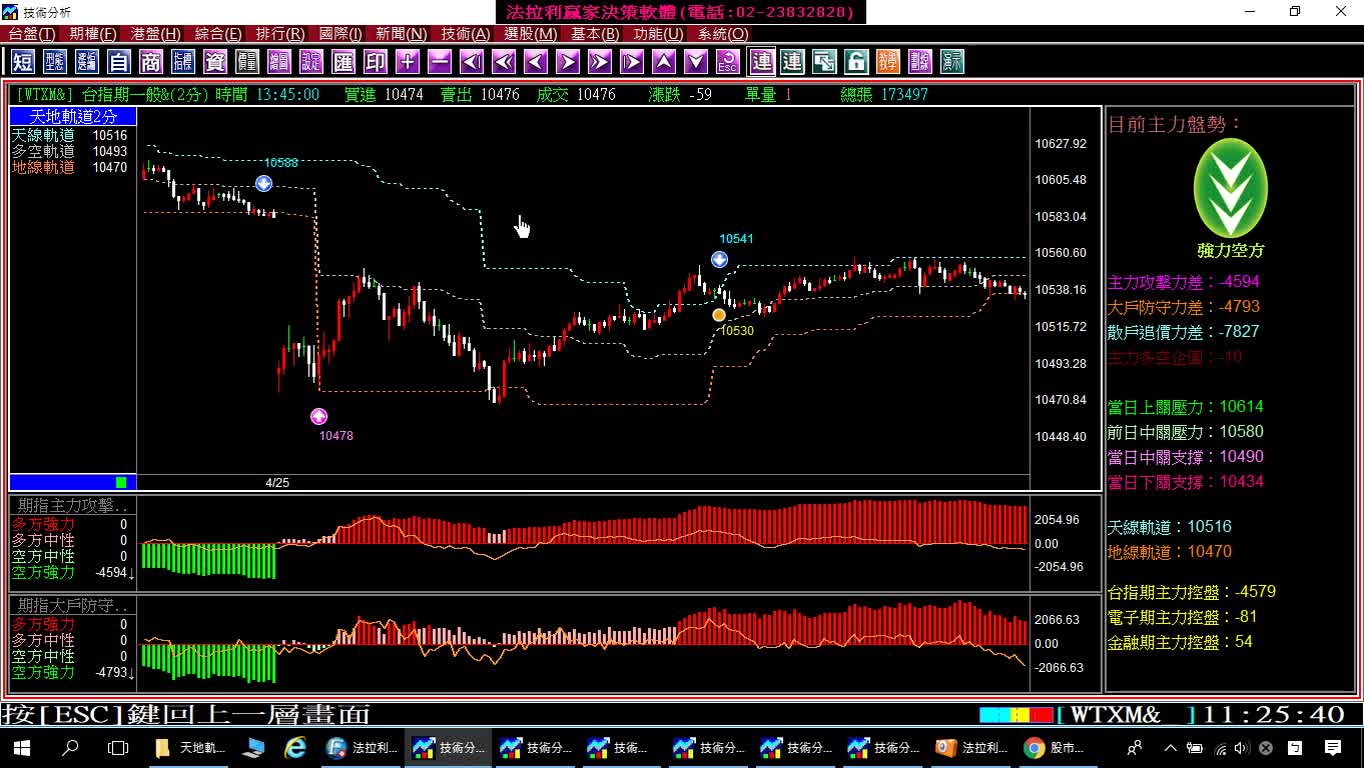Viewport: 1364px width, 768px height.
Task: Toggle the highlighted 連 link button
Action: pos(761,62)
